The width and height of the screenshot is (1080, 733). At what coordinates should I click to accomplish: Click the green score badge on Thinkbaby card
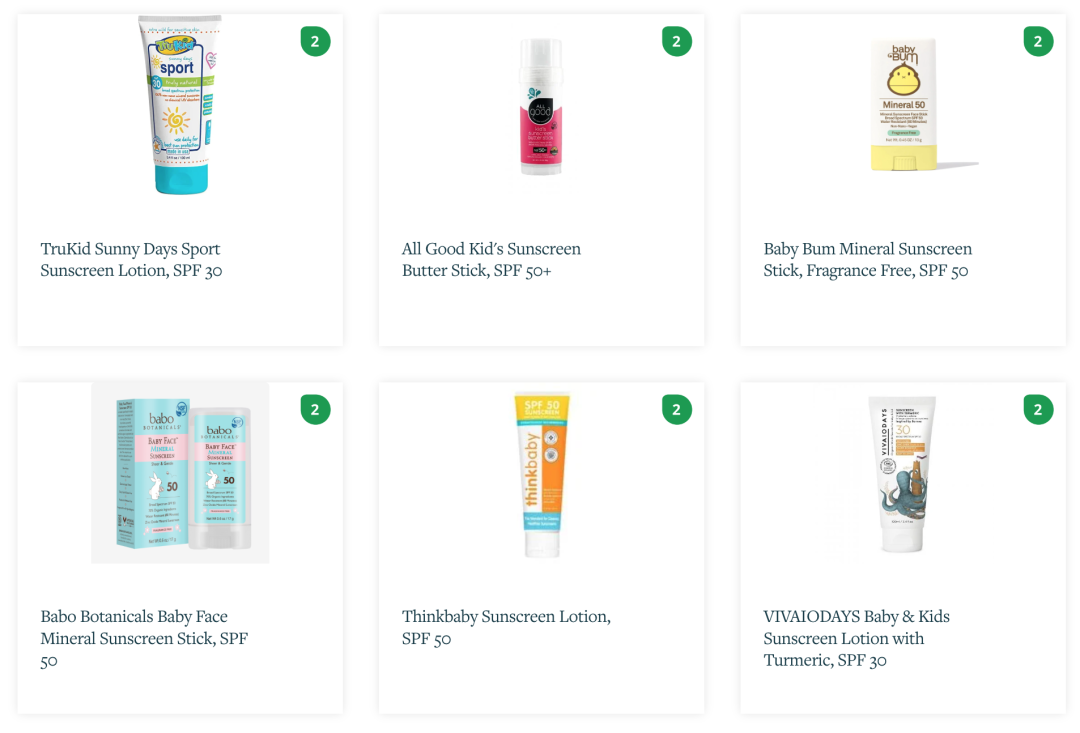676,410
